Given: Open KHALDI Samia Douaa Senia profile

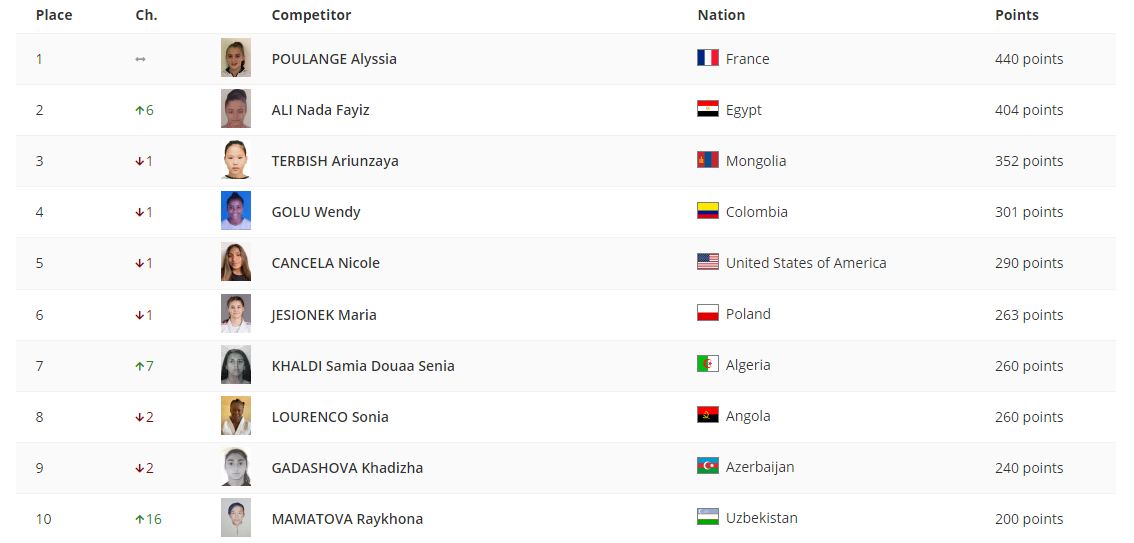Looking at the screenshot, I should 363,366.
